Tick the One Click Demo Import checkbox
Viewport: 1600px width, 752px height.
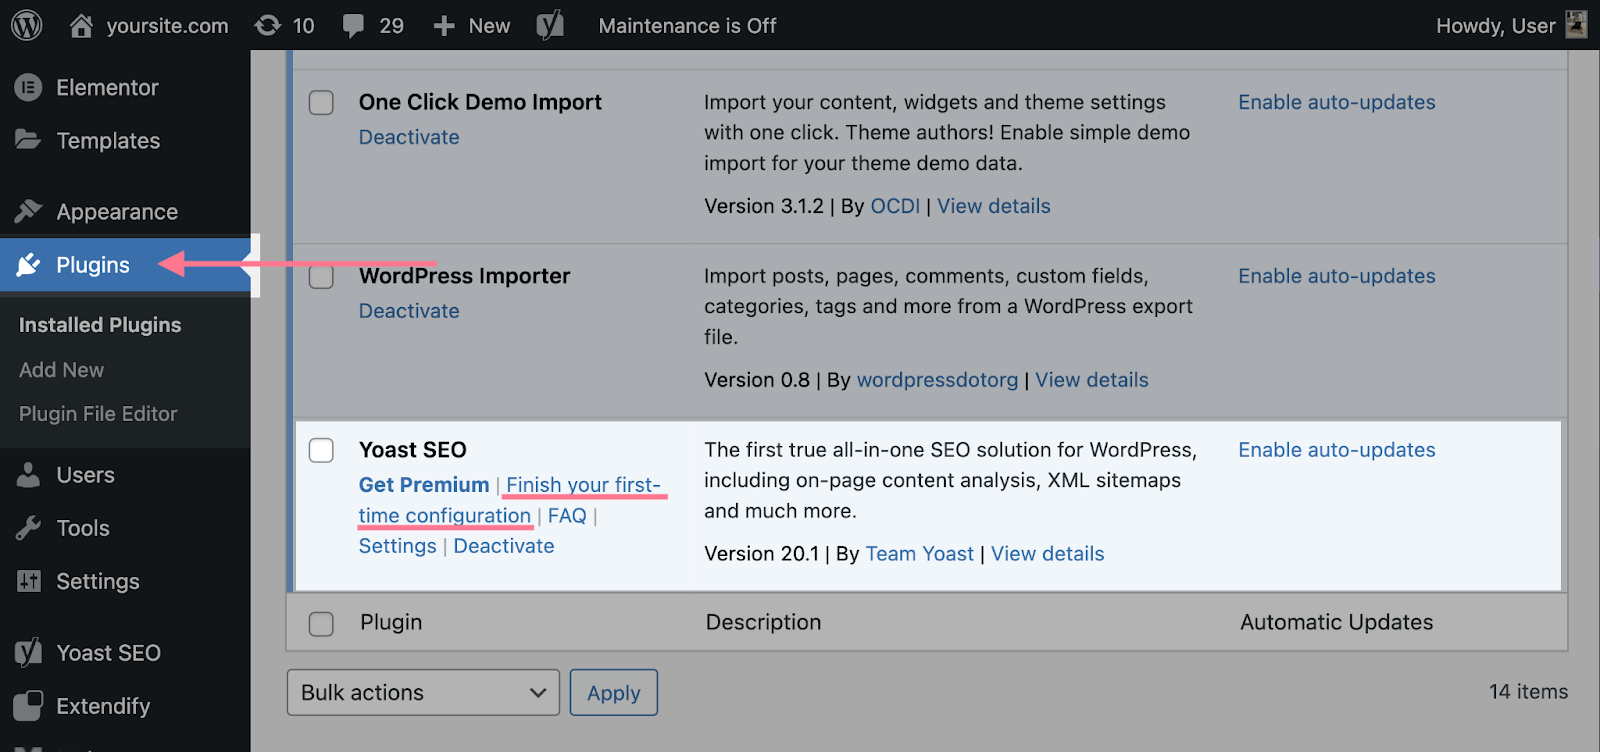coord(321,102)
